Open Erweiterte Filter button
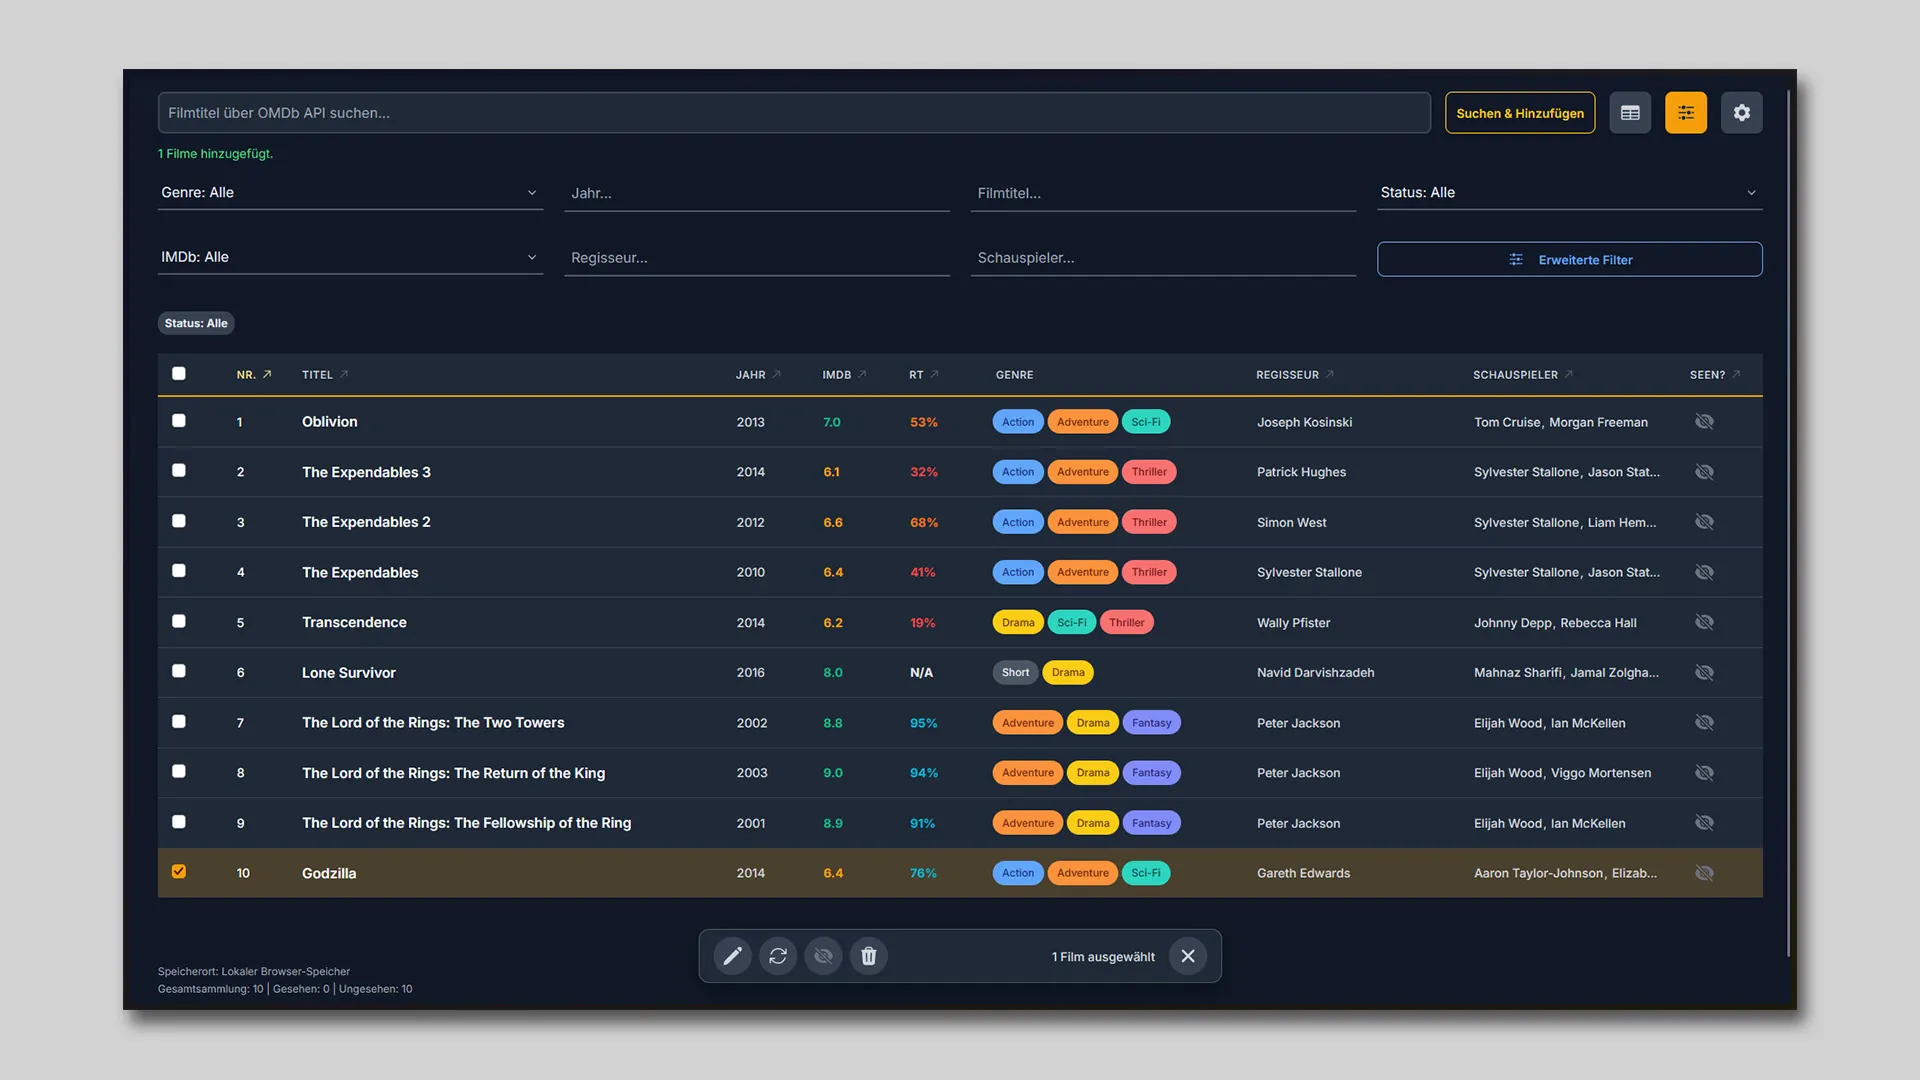This screenshot has height=1080, width=1920. tap(1569, 259)
